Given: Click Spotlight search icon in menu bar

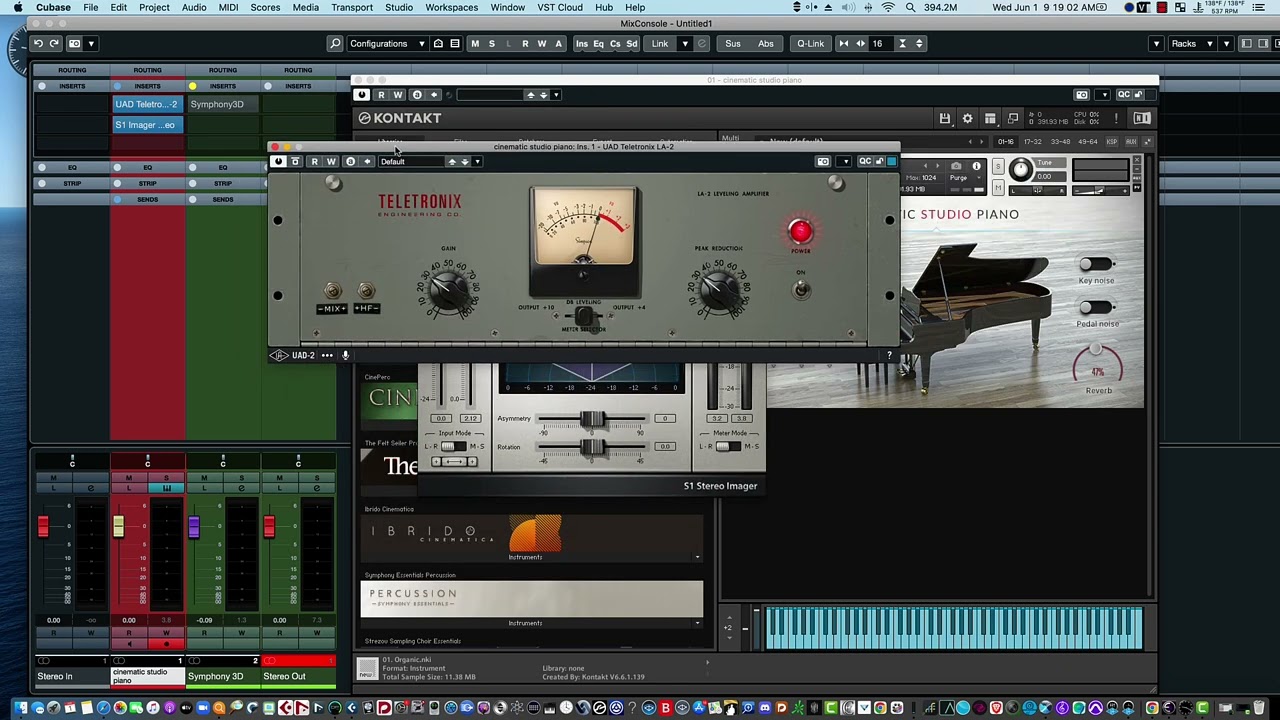Looking at the screenshot, I should [x=910, y=7].
